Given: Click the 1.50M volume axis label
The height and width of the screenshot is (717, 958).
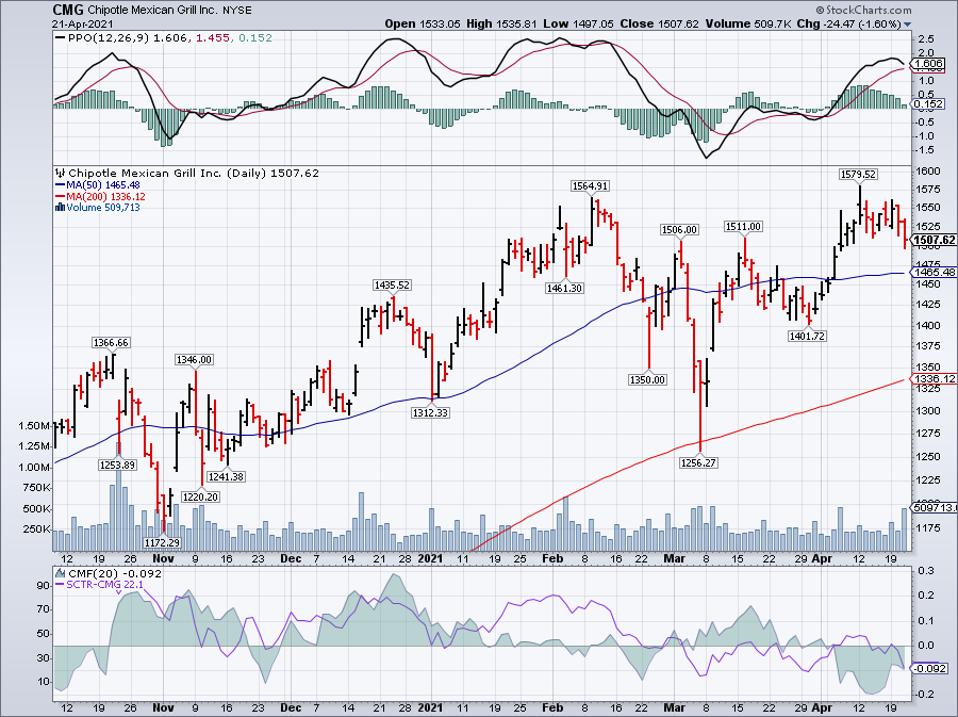Looking at the screenshot, I should (36, 426).
